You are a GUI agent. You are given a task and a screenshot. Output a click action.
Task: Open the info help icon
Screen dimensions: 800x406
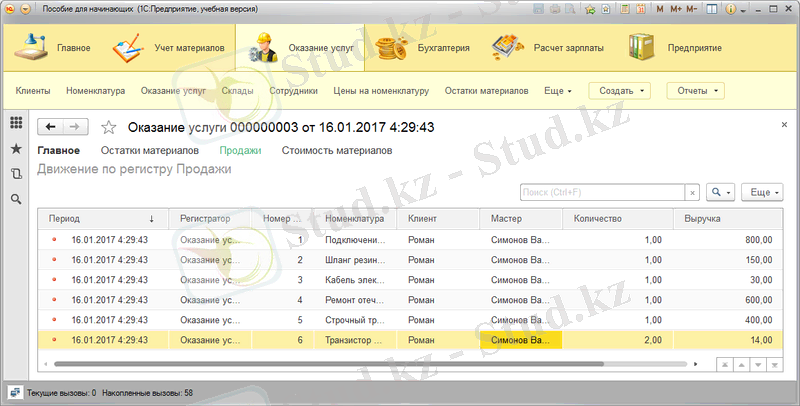click(x=731, y=9)
